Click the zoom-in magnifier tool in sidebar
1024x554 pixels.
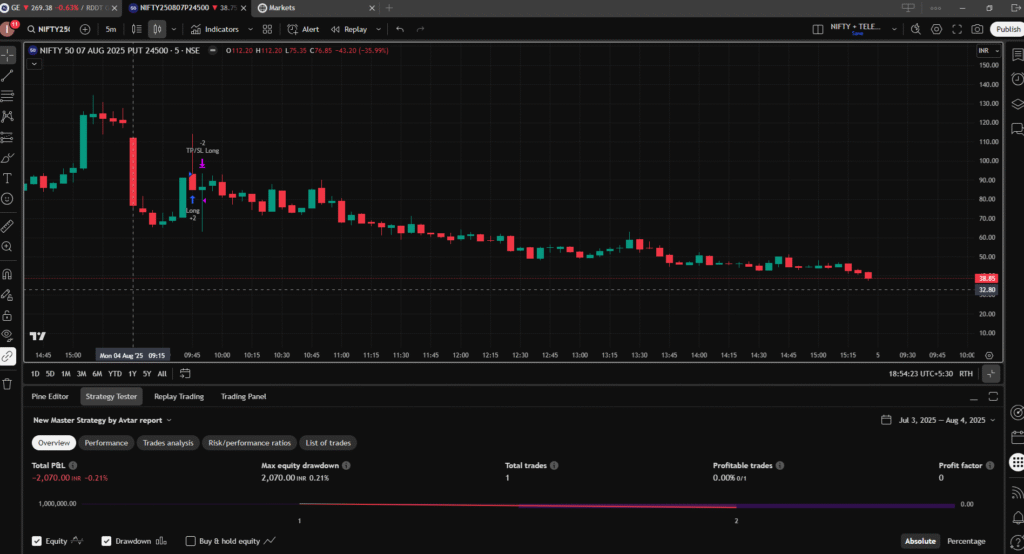(x=7, y=246)
